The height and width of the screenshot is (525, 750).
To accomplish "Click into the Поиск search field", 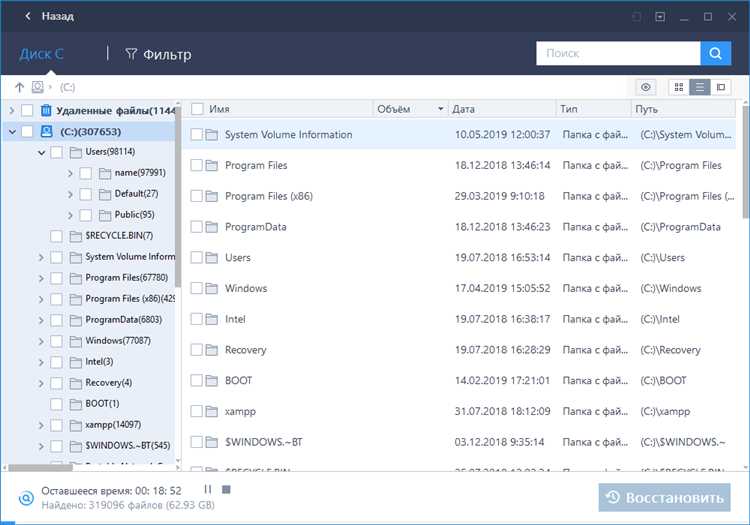I will (x=618, y=53).
